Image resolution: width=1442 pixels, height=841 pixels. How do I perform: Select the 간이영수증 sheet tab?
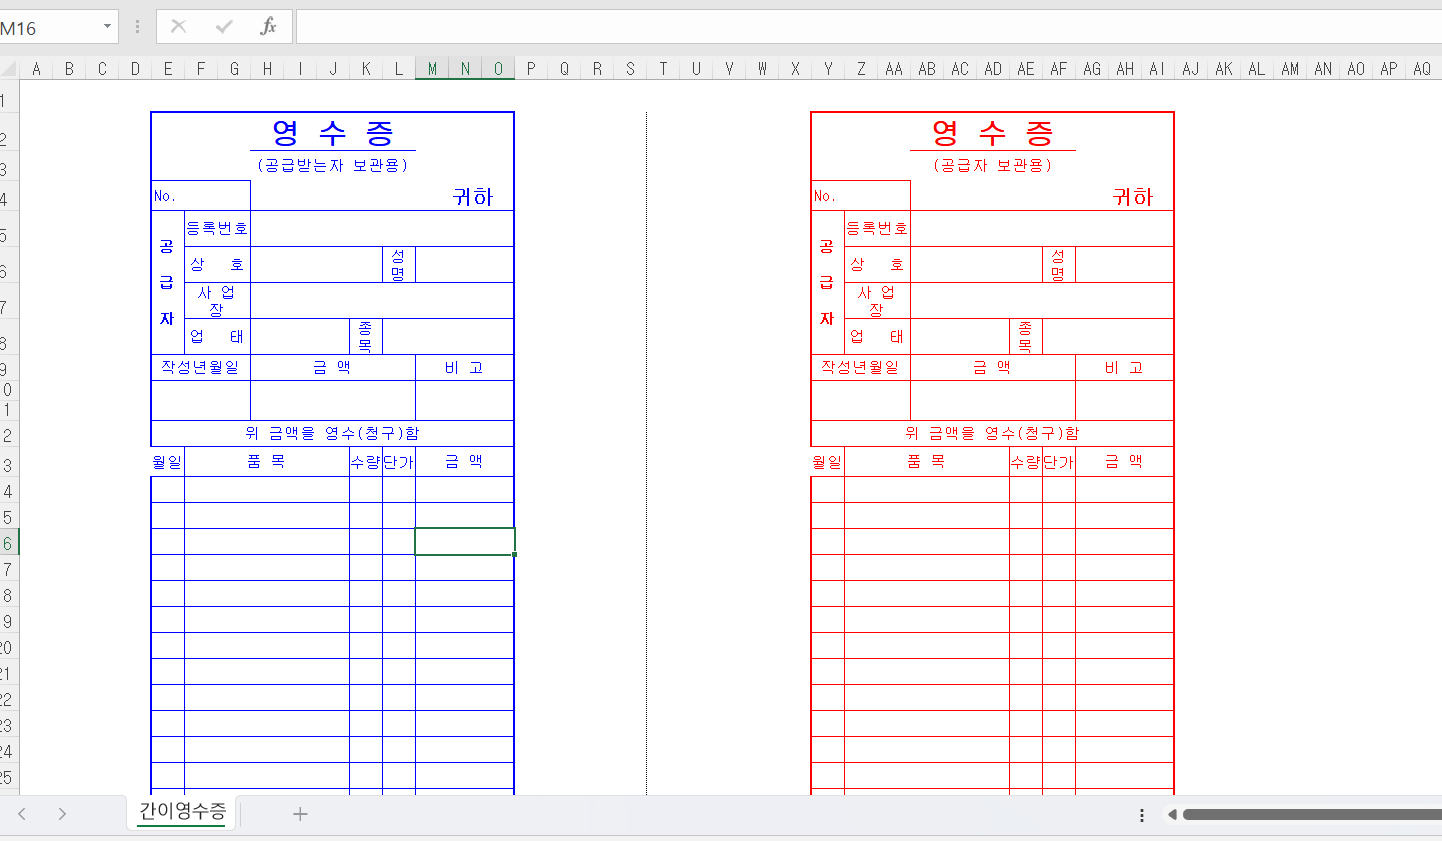182,811
